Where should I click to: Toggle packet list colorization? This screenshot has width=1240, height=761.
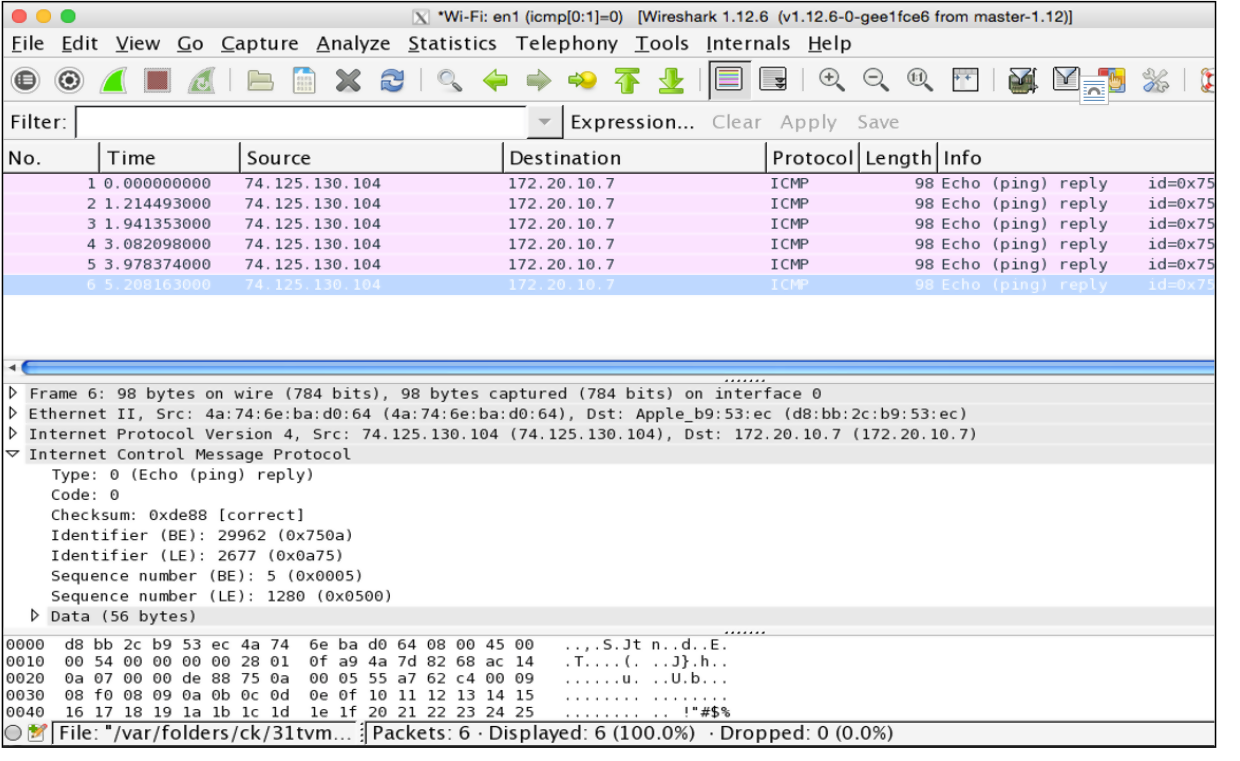[729, 81]
